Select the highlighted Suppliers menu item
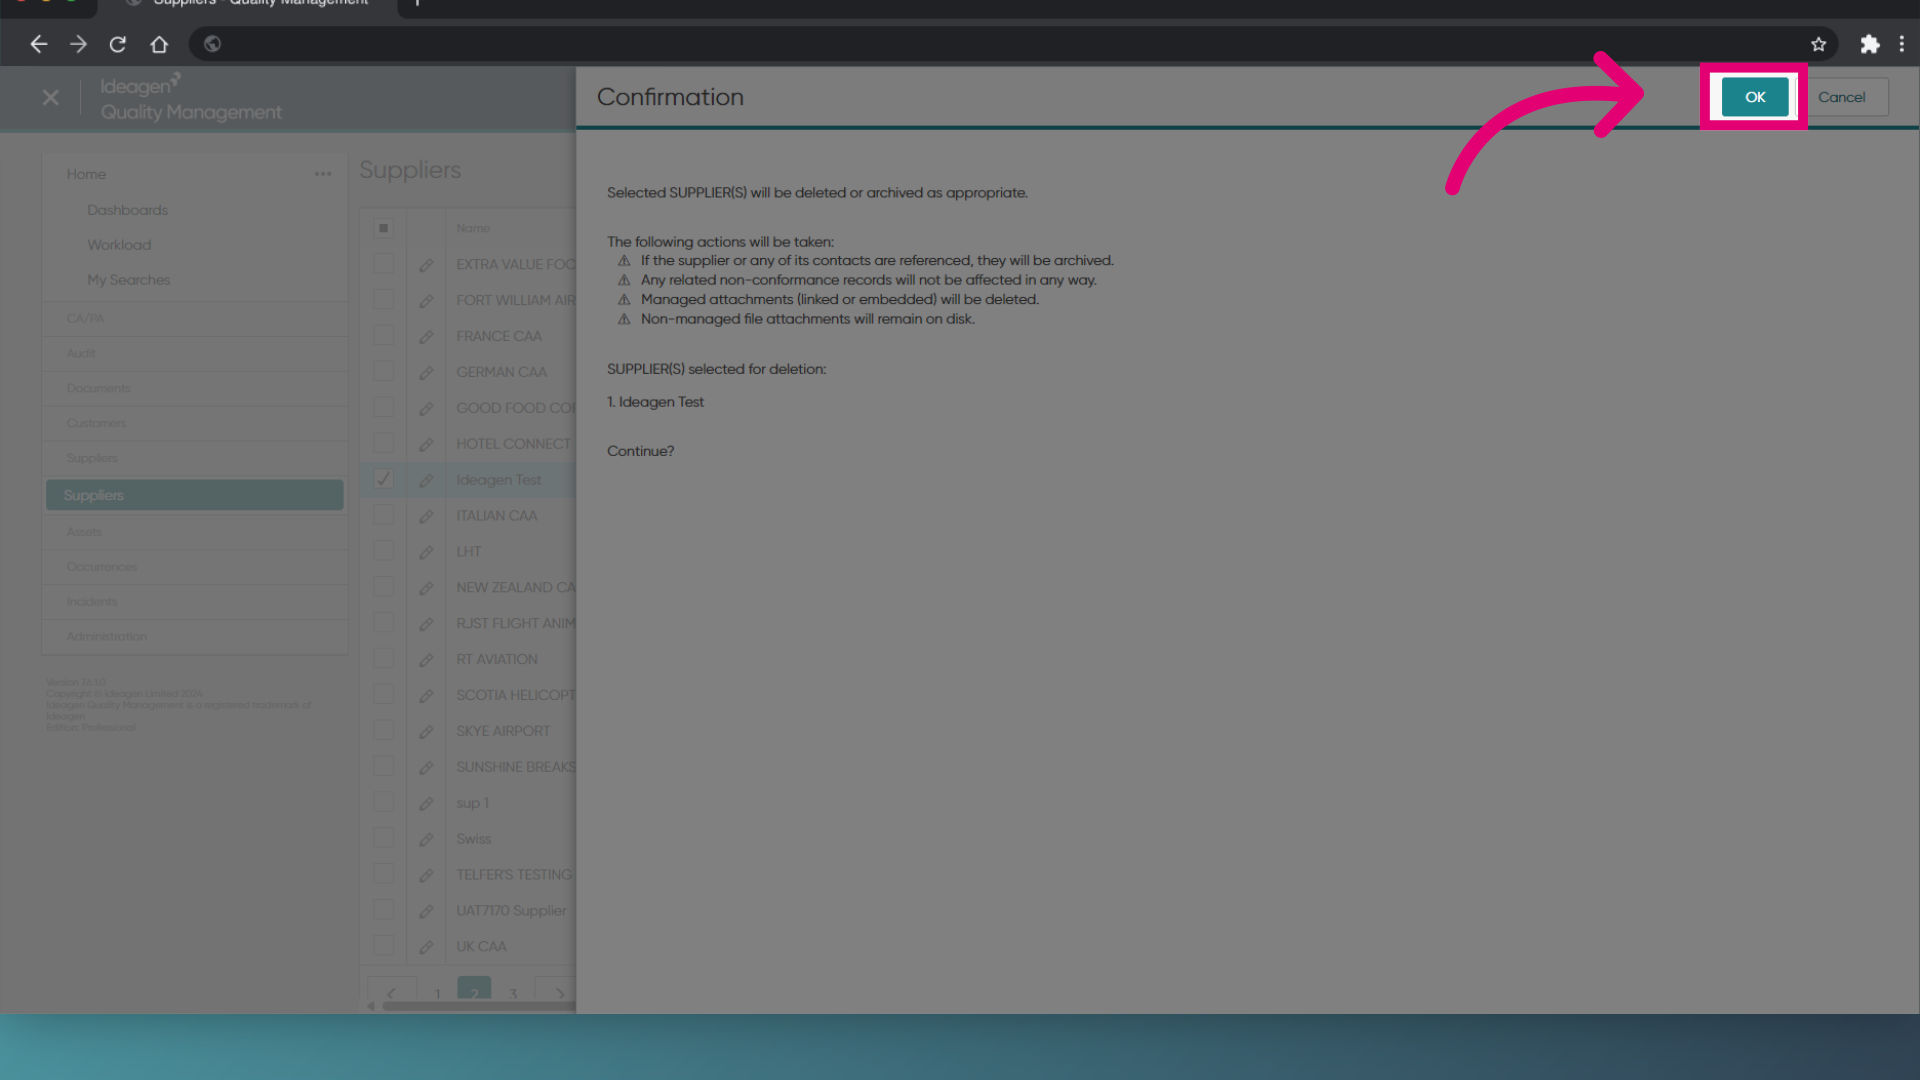1920x1080 pixels. tap(195, 495)
